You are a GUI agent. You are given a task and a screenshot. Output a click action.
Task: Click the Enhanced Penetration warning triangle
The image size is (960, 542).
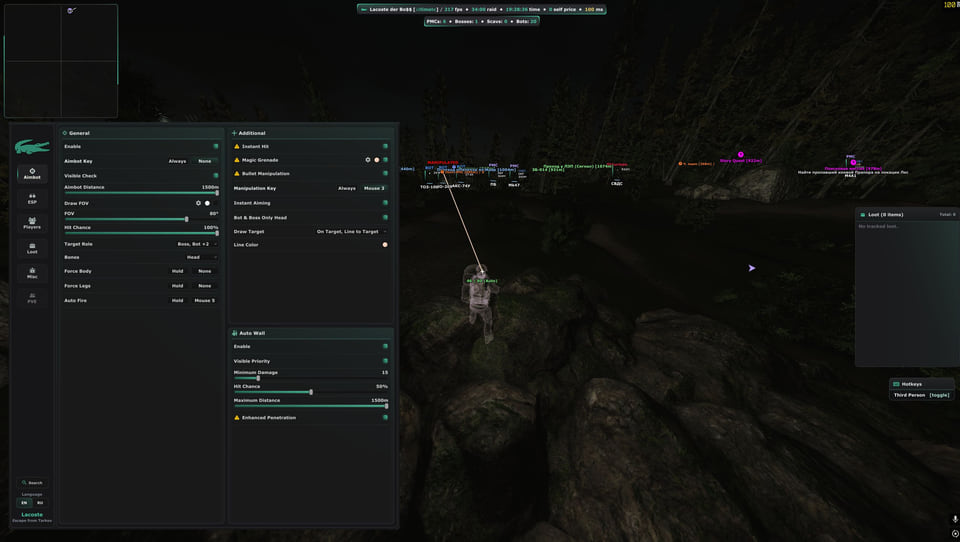coord(237,418)
